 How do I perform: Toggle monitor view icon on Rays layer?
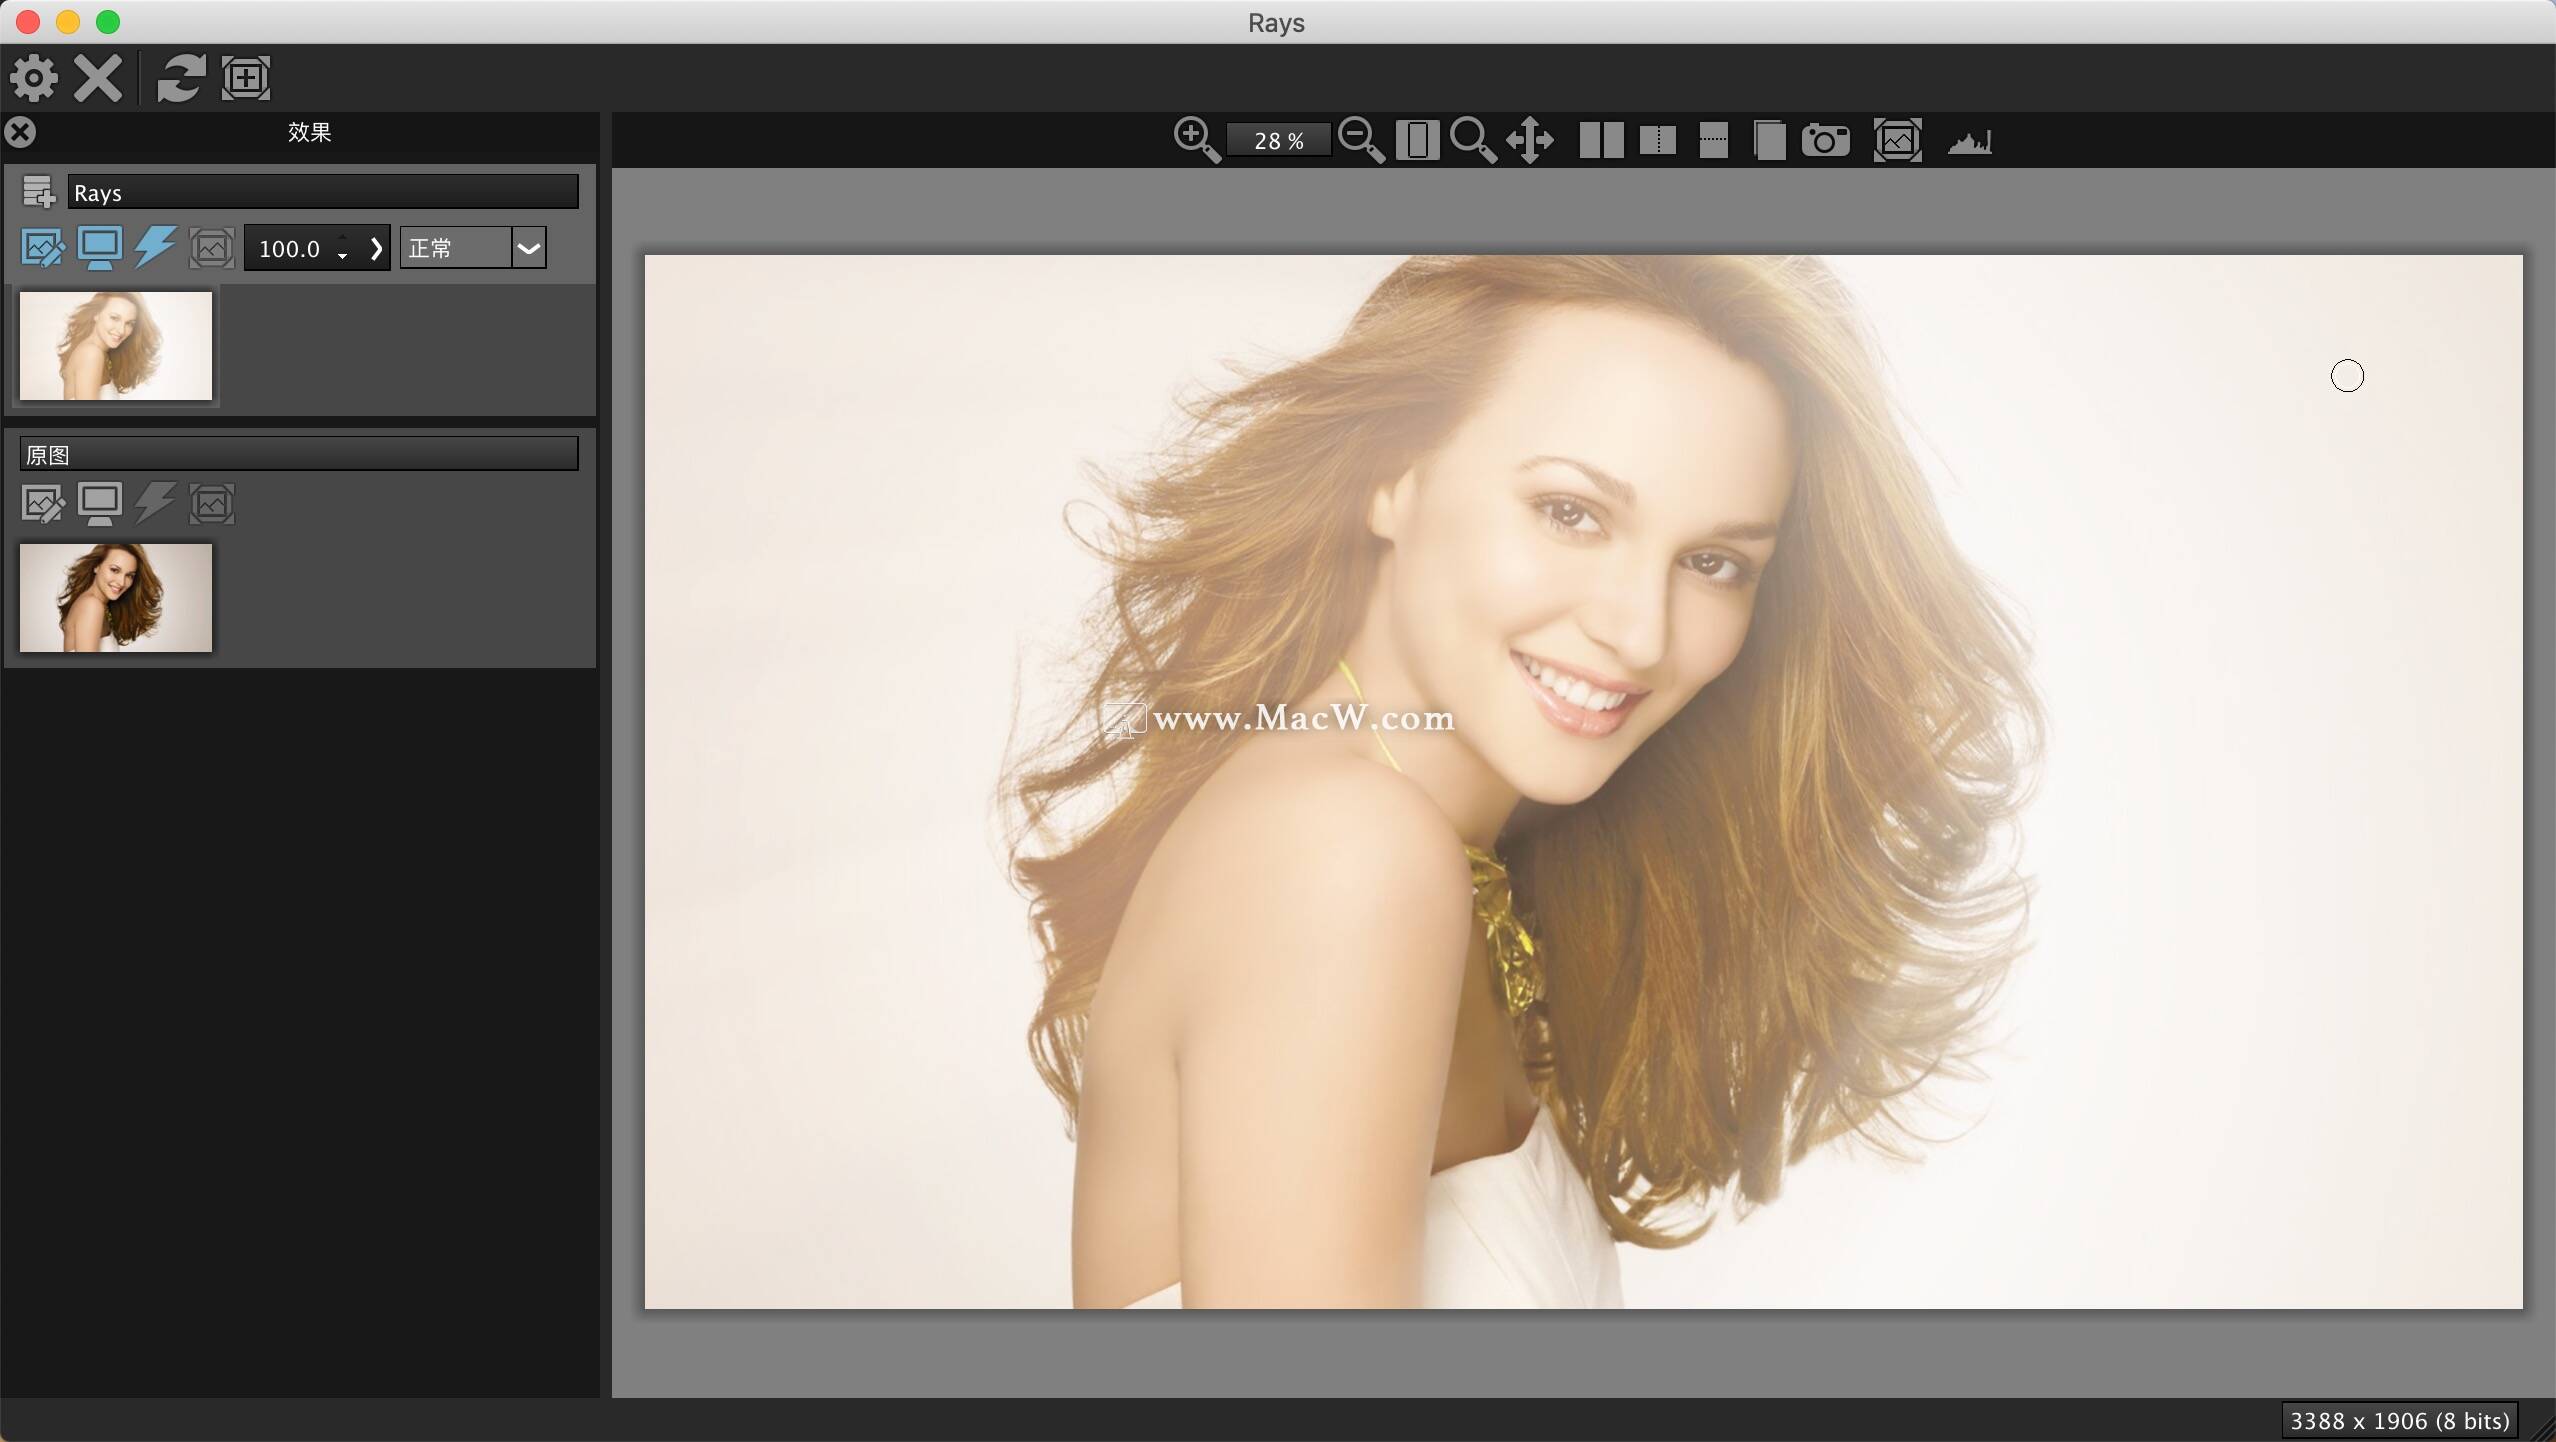tap(99, 247)
